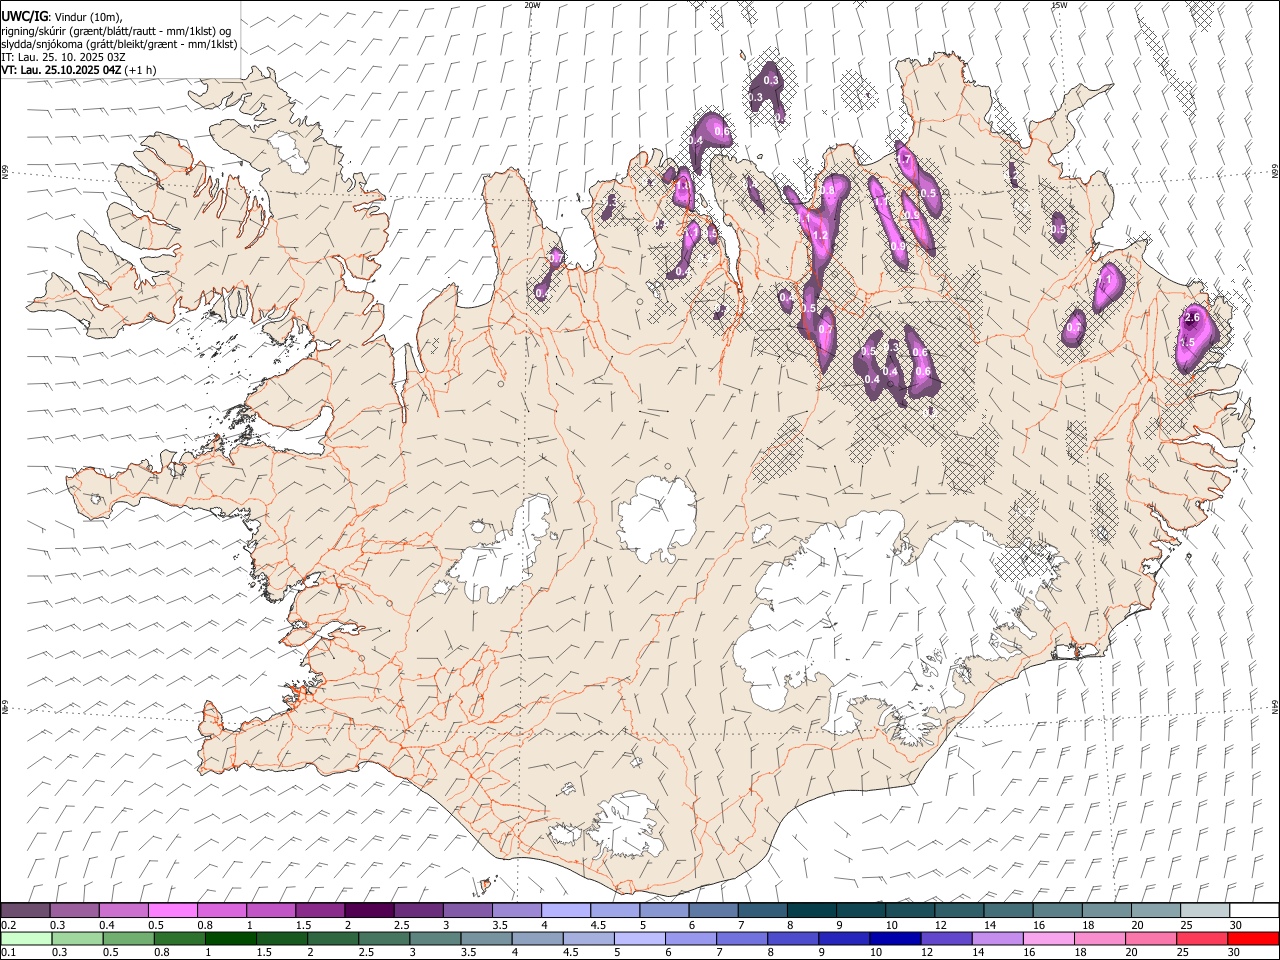
Task: Pick the bright pink 0.5 snow legend swatch
Action: 173,911
